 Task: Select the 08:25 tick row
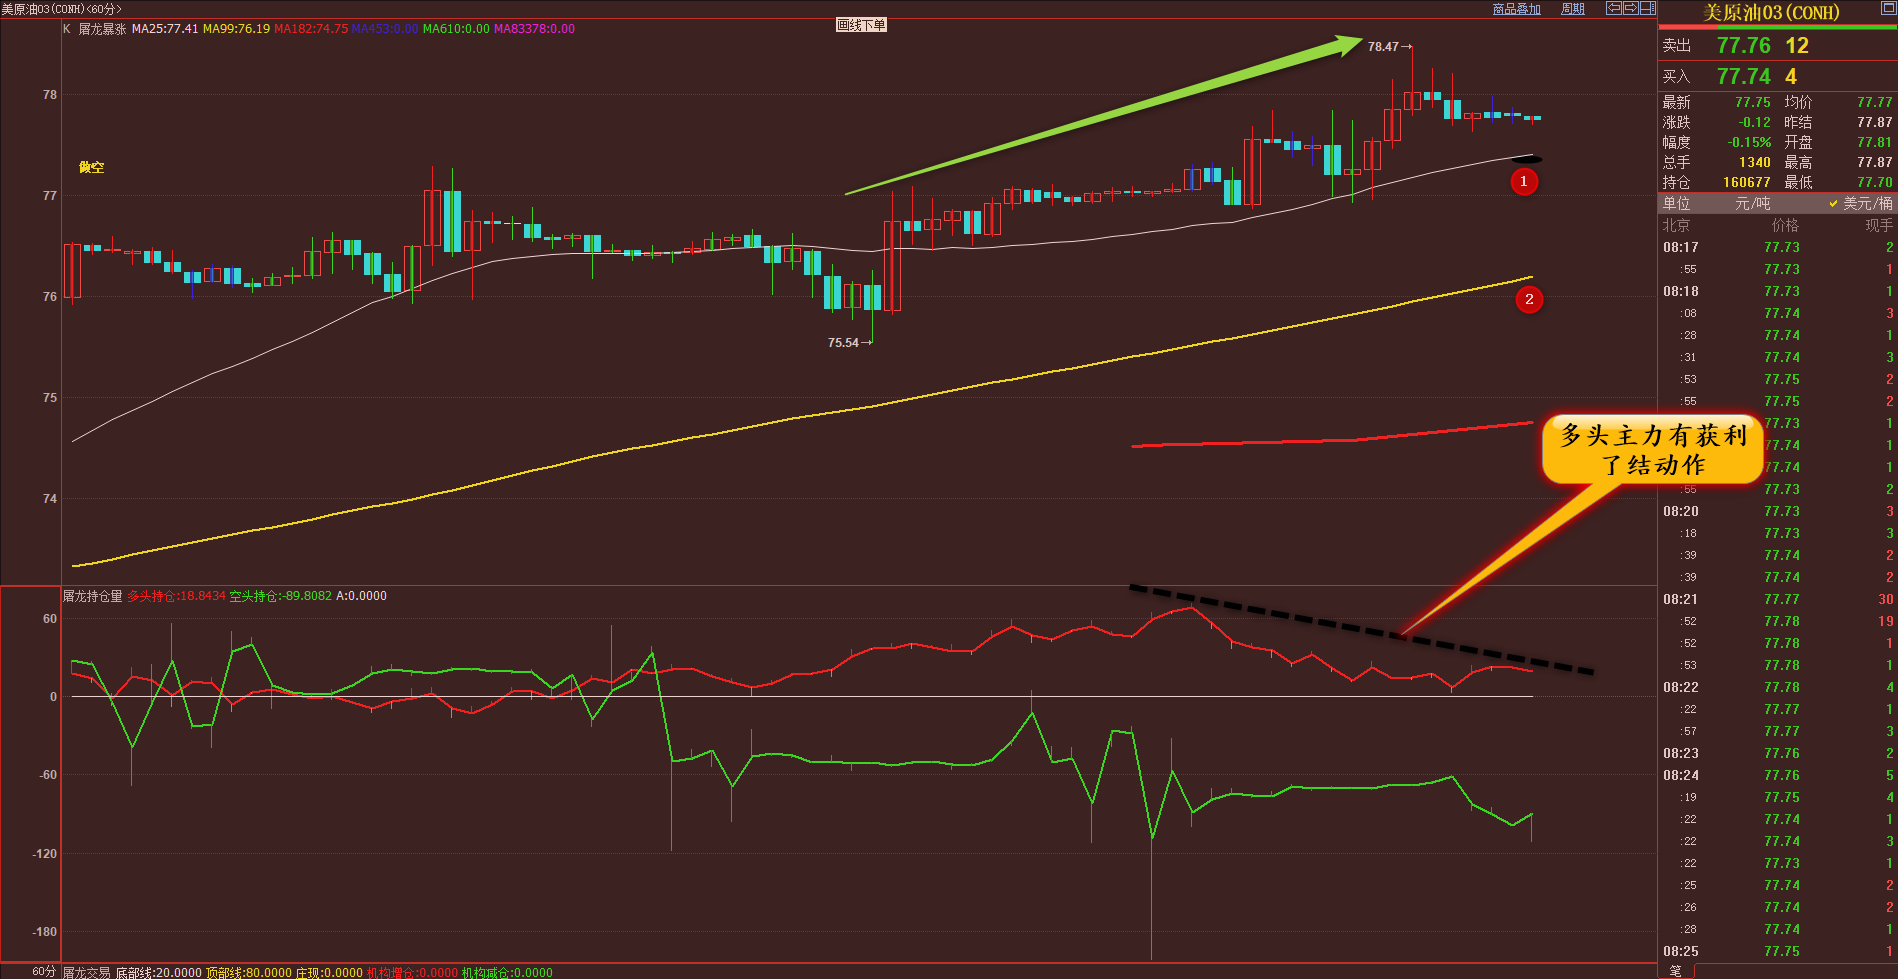tap(1777, 951)
